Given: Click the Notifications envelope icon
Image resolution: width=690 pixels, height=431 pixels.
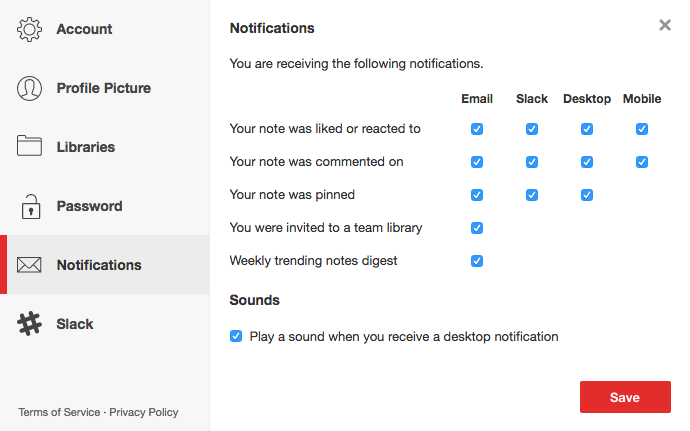Looking at the screenshot, I should pyautogui.click(x=30, y=265).
